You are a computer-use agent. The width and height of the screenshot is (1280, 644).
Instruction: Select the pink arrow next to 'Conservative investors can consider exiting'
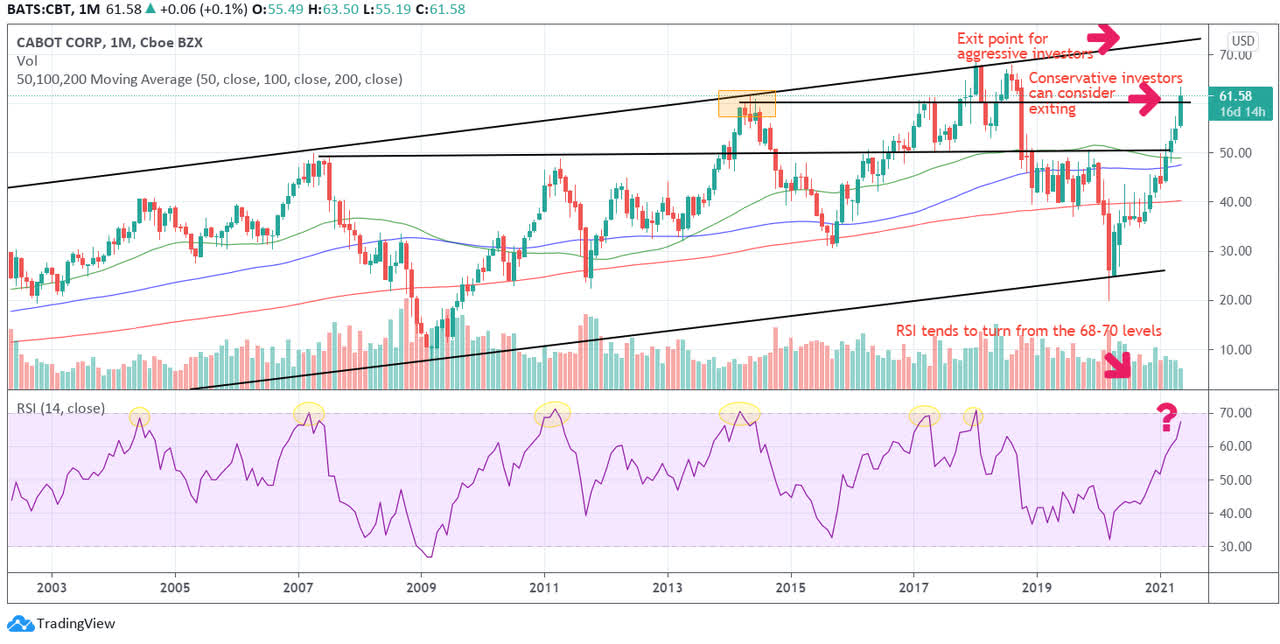click(1144, 99)
